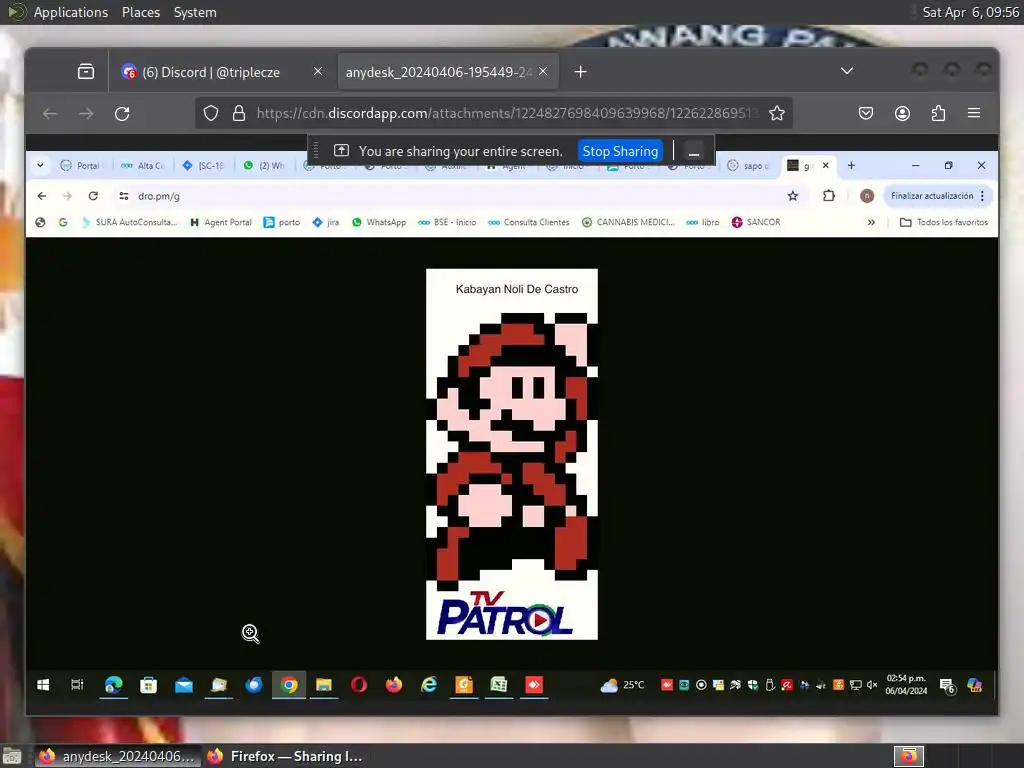Open Chrome three-dot menu
Screen dimensions: 1024x768
click(982, 196)
